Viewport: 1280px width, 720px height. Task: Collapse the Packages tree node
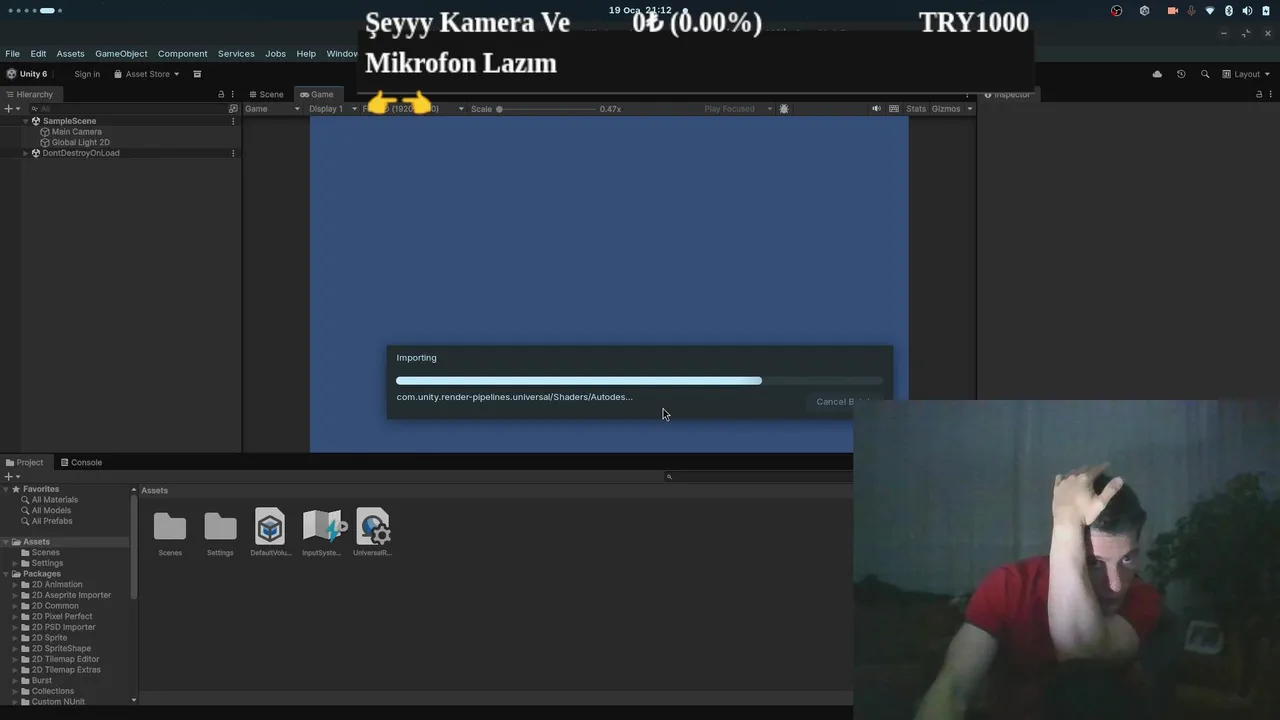pyautogui.click(x=6, y=574)
